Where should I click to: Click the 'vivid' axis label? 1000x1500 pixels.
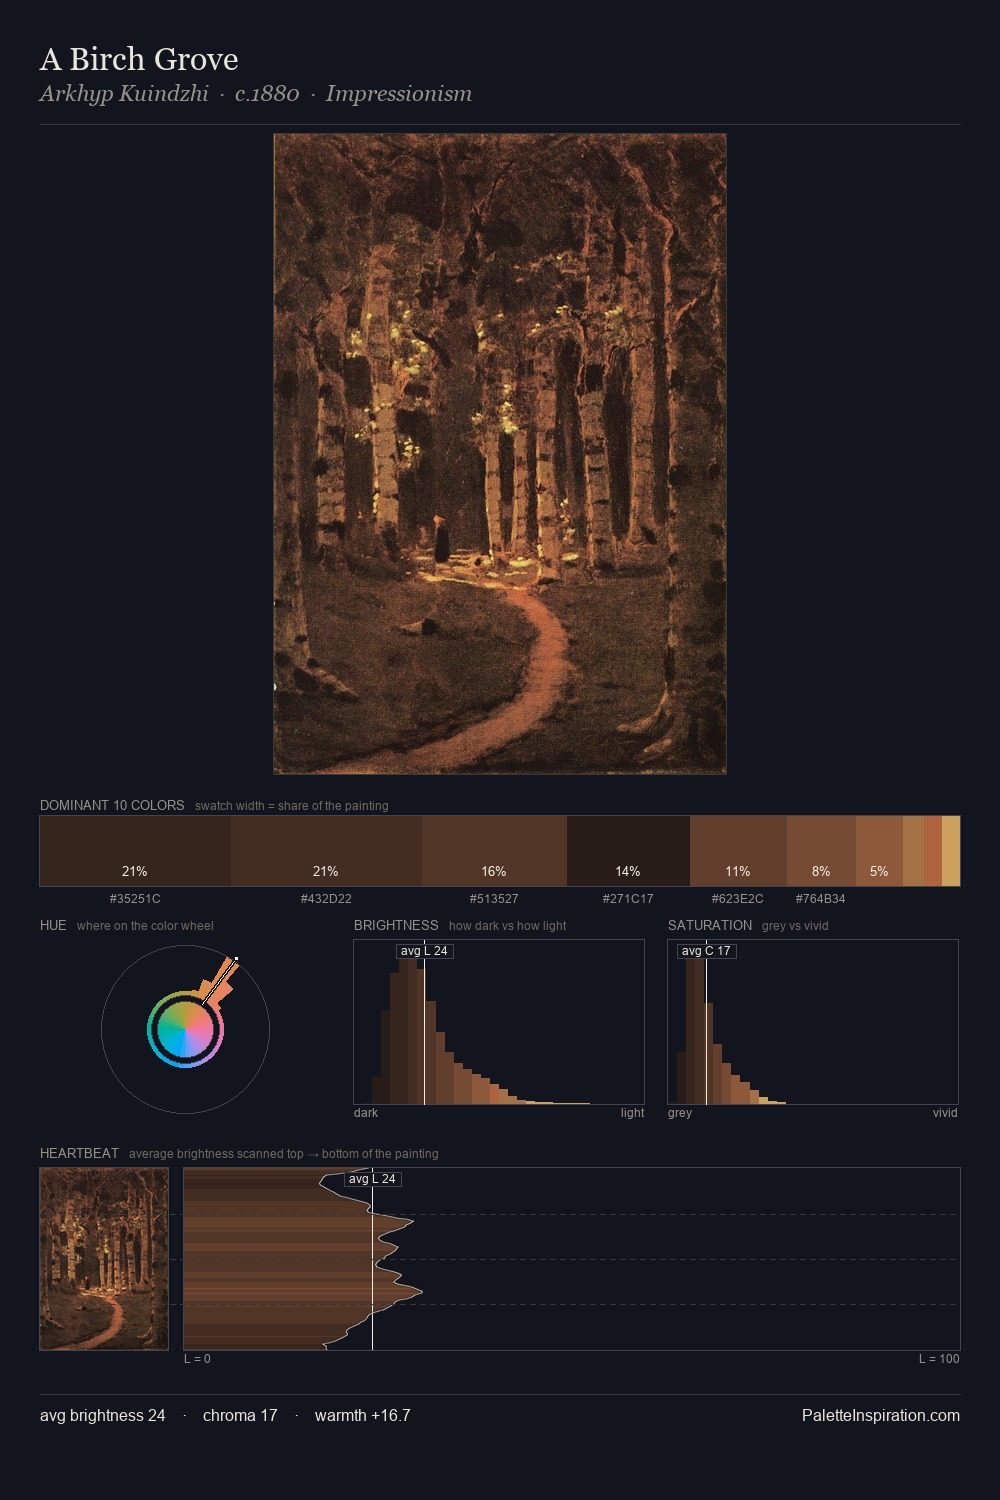pyautogui.click(x=945, y=1113)
